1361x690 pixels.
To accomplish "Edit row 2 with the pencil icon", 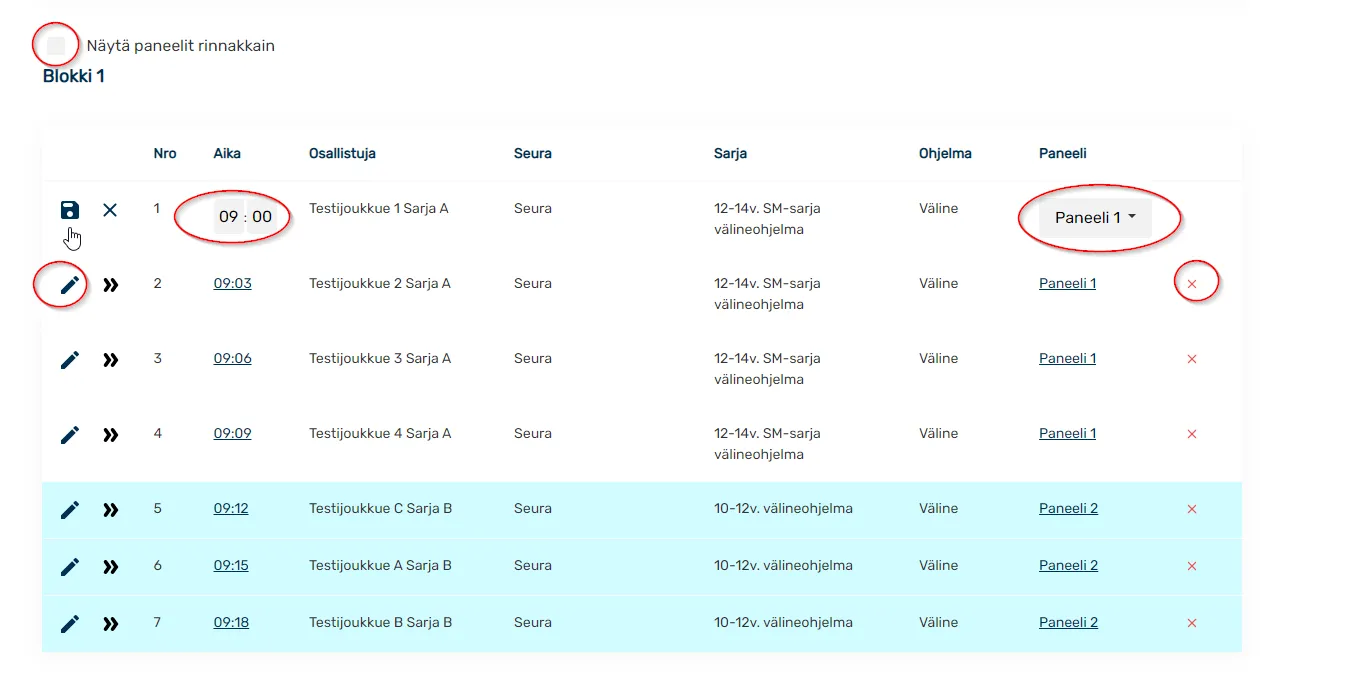I will tap(70, 285).
